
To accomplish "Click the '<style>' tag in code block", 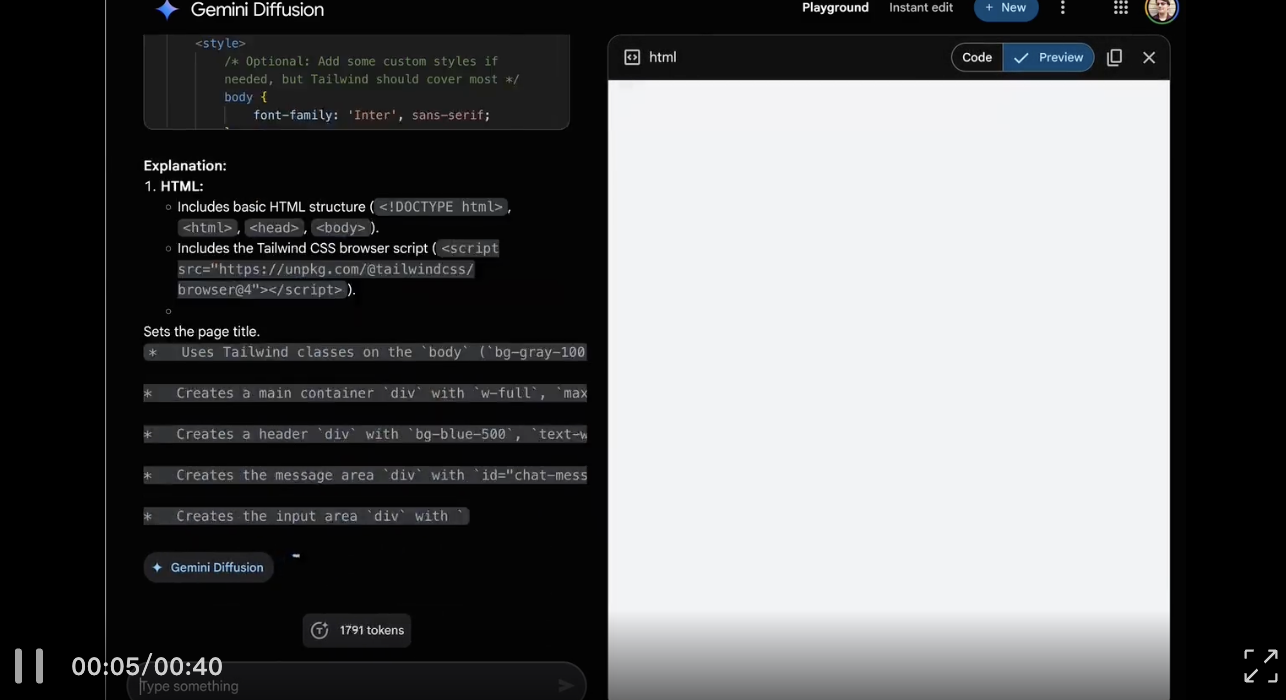I will tap(220, 44).
